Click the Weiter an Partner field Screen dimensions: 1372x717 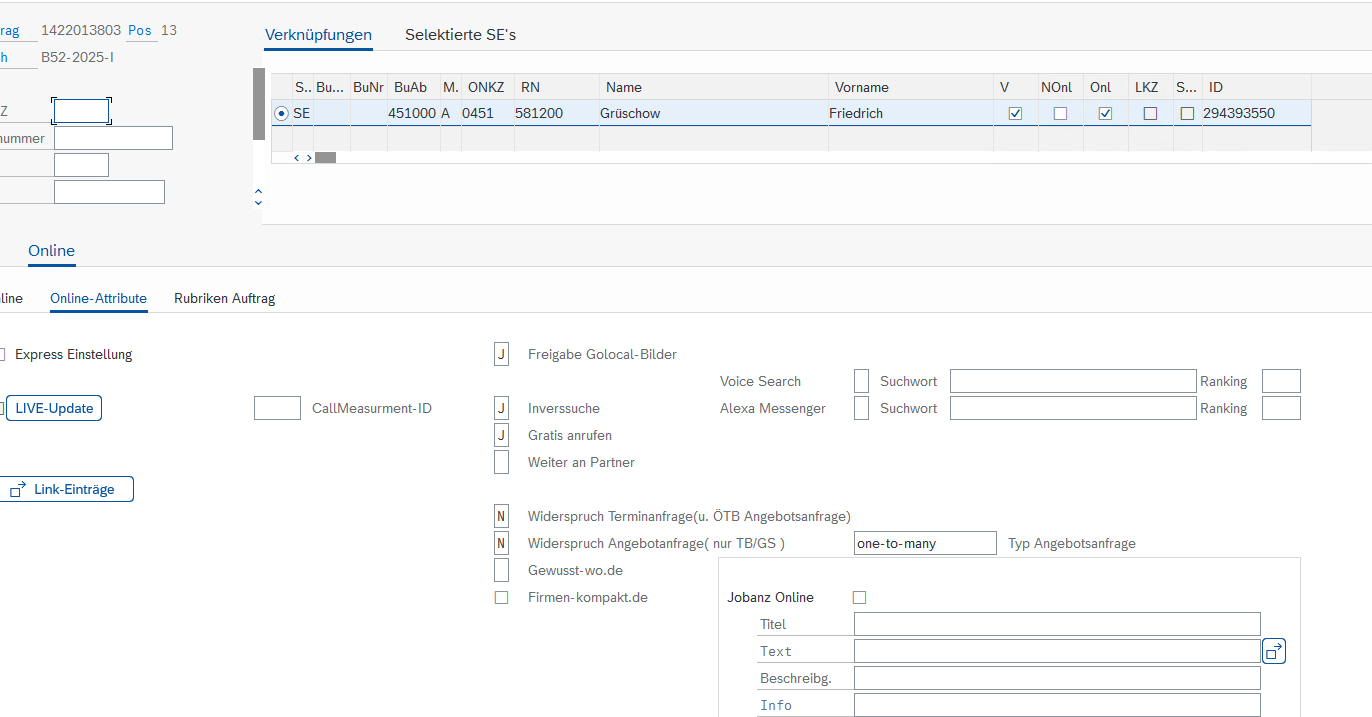pyautogui.click(x=501, y=462)
